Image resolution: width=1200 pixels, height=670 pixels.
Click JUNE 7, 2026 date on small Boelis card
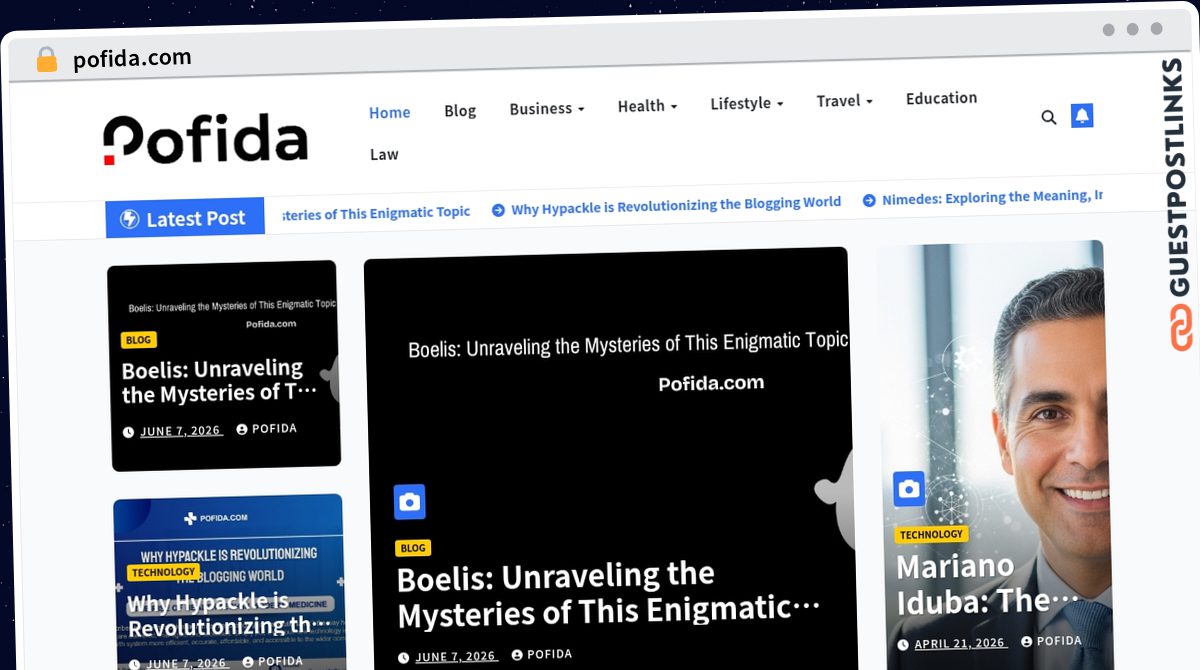[181, 431]
